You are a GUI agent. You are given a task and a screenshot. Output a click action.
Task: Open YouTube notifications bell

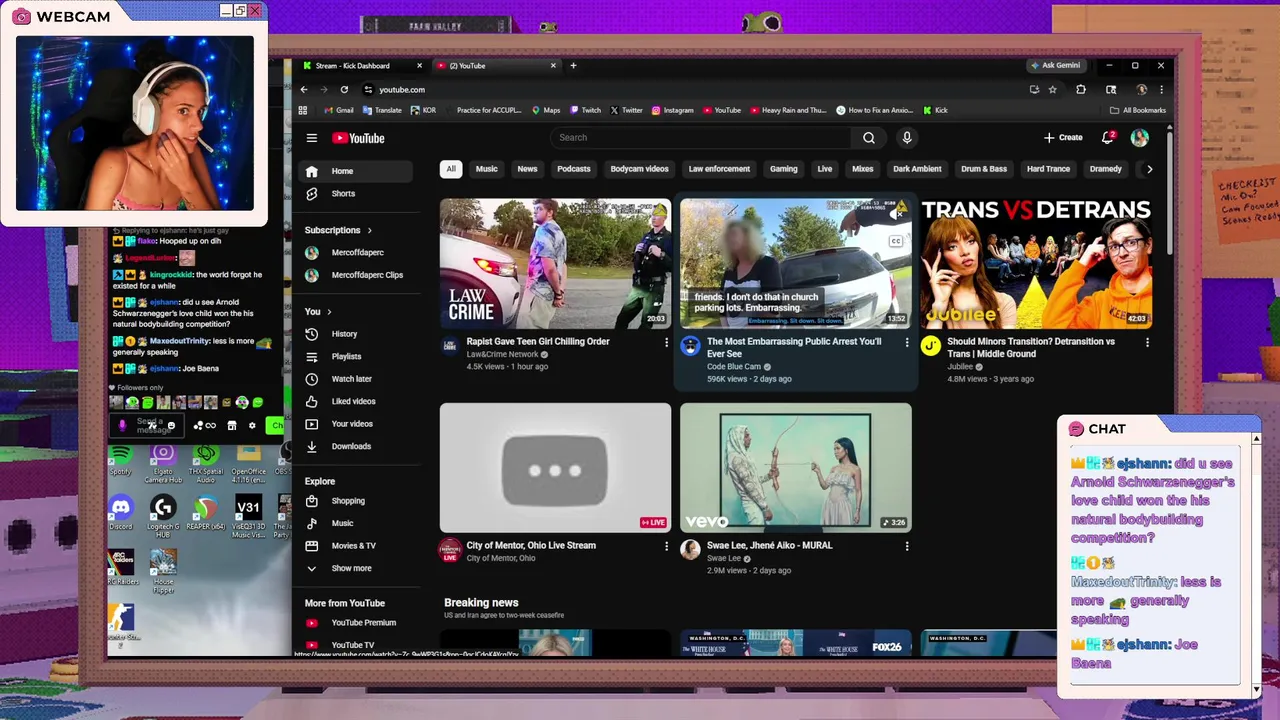pos(1108,138)
